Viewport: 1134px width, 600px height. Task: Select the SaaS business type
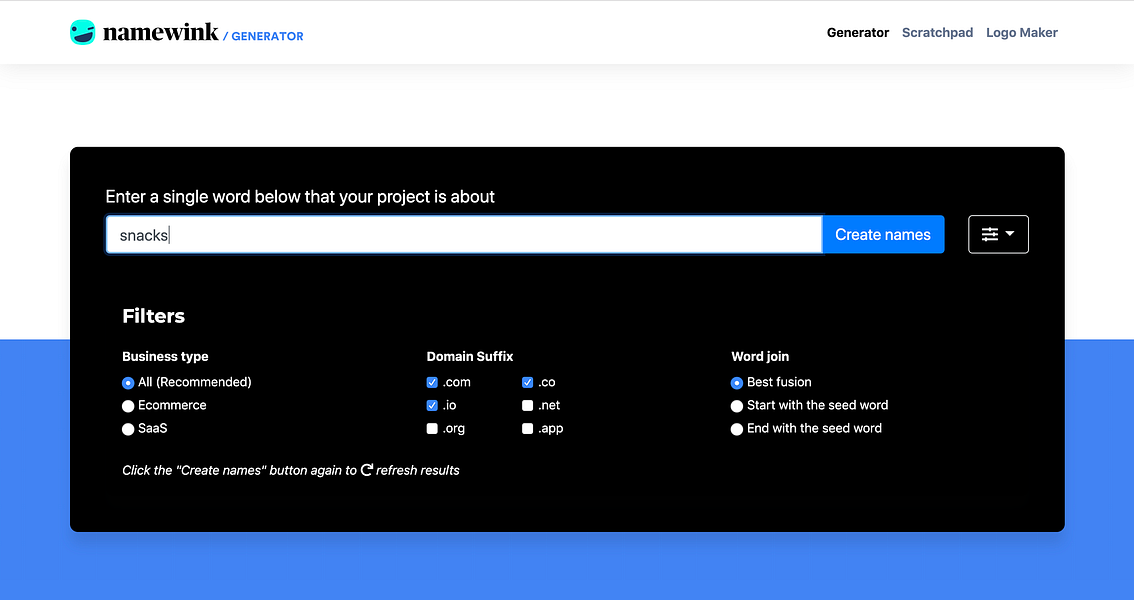pyautogui.click(x=128, y=428)
